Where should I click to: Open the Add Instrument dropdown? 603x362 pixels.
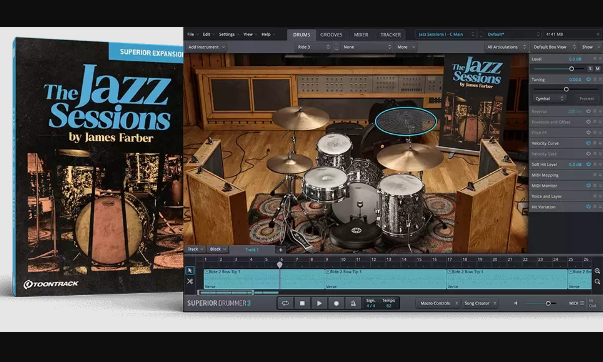pos(207,47)
